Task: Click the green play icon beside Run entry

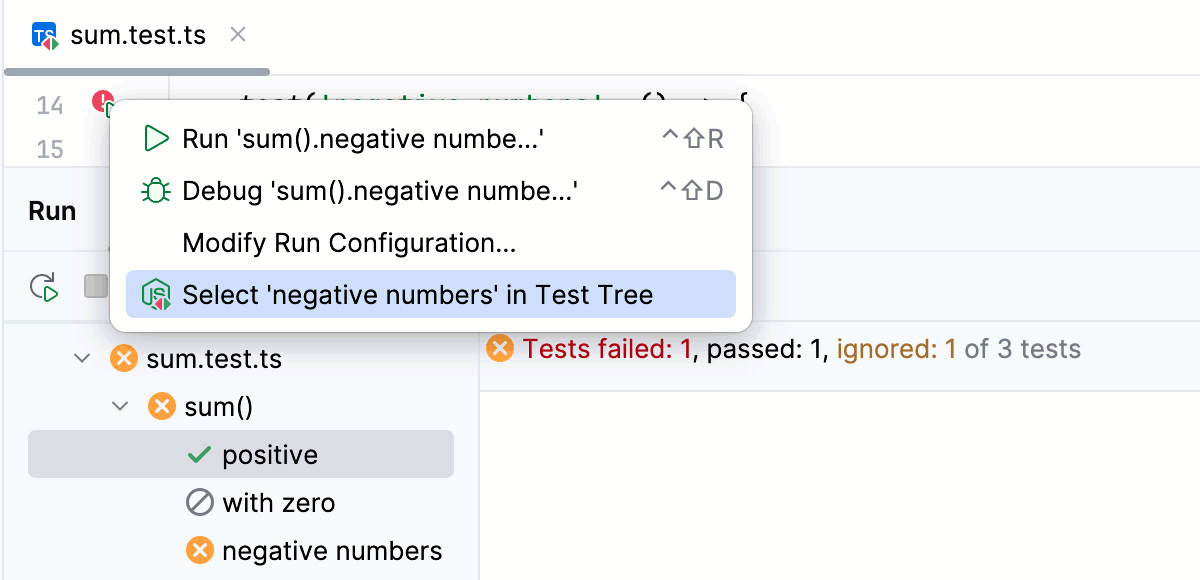Action: [x=156, y=139]
